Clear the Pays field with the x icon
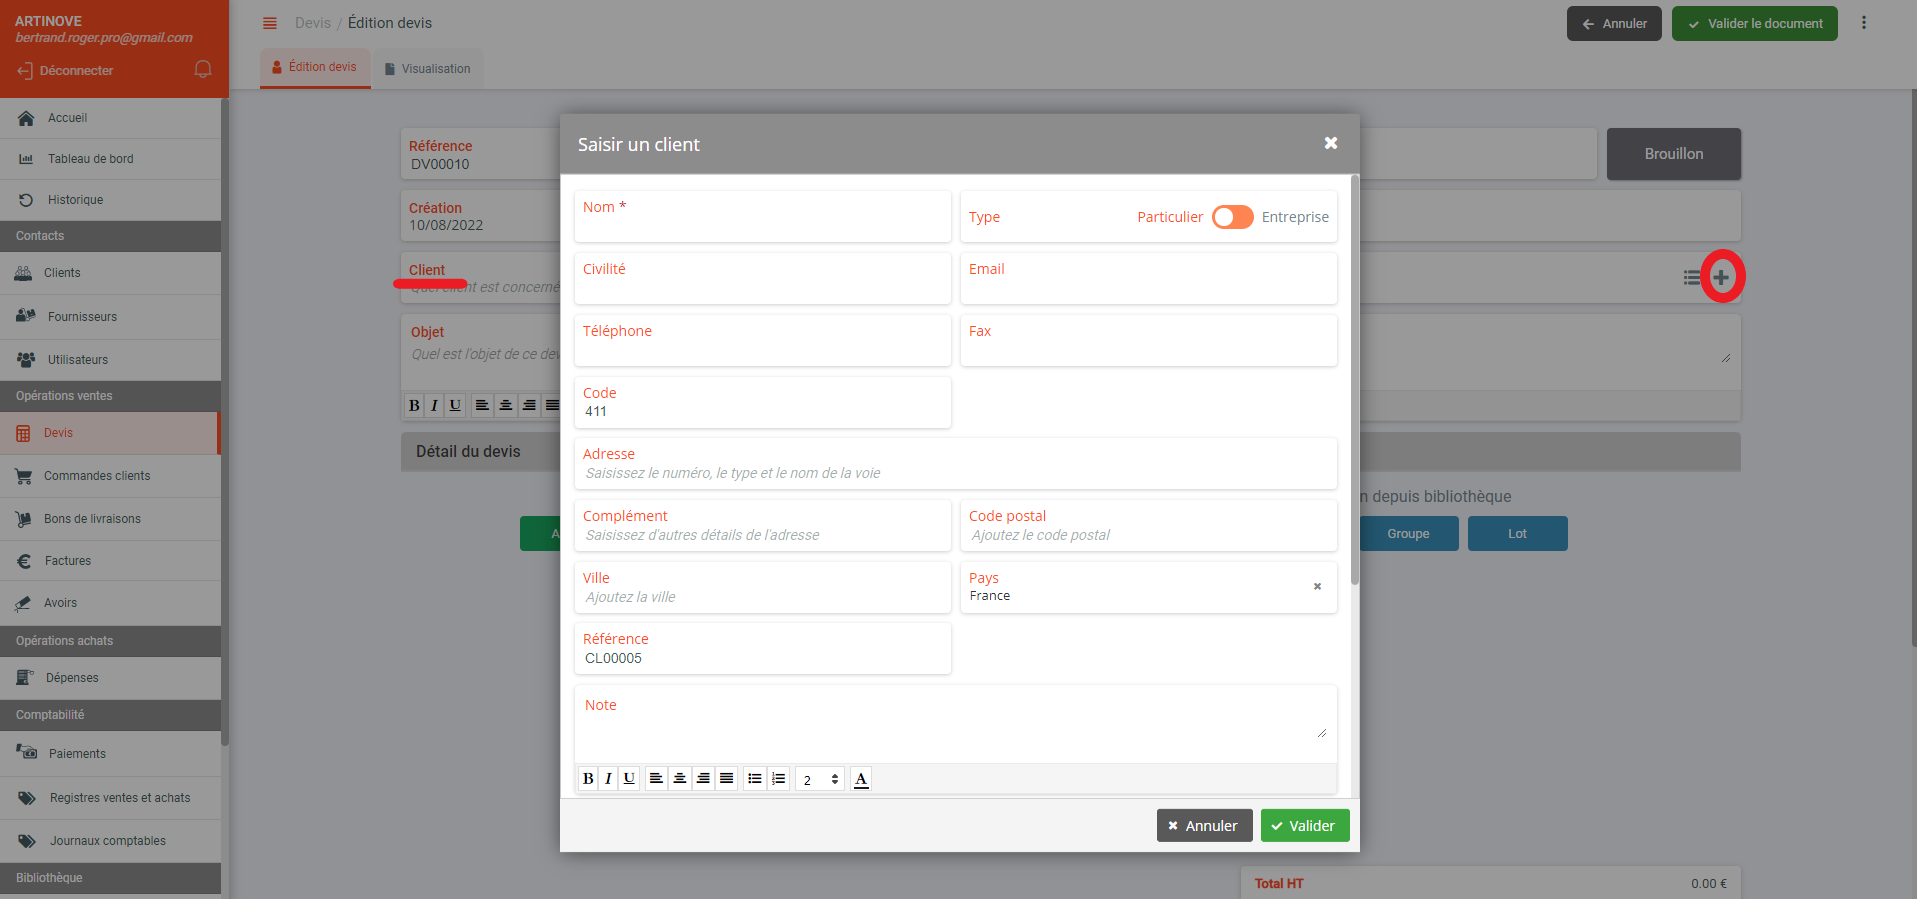The width and height of the screenshot is (1917, 899). (1317, 587)
